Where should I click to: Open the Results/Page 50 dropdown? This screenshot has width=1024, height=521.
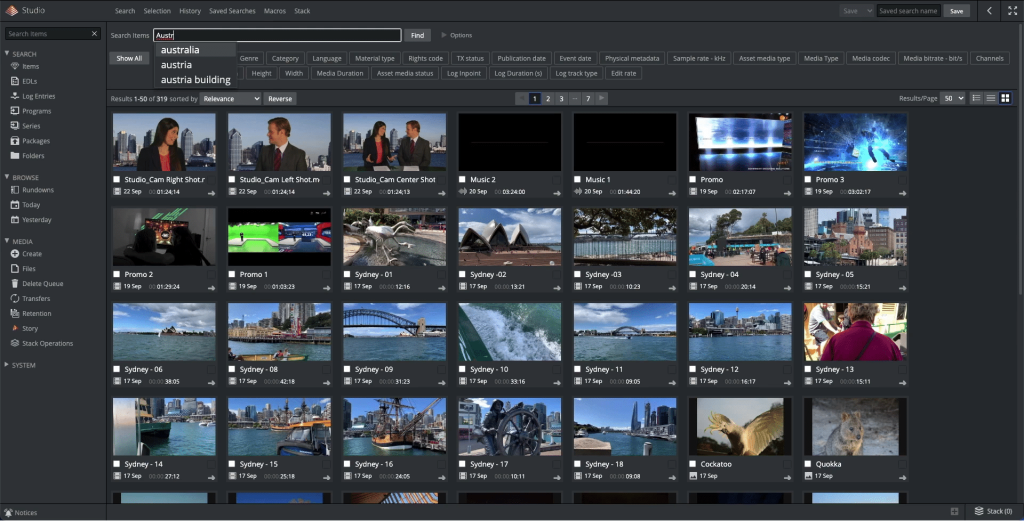(x=953, y=98)
